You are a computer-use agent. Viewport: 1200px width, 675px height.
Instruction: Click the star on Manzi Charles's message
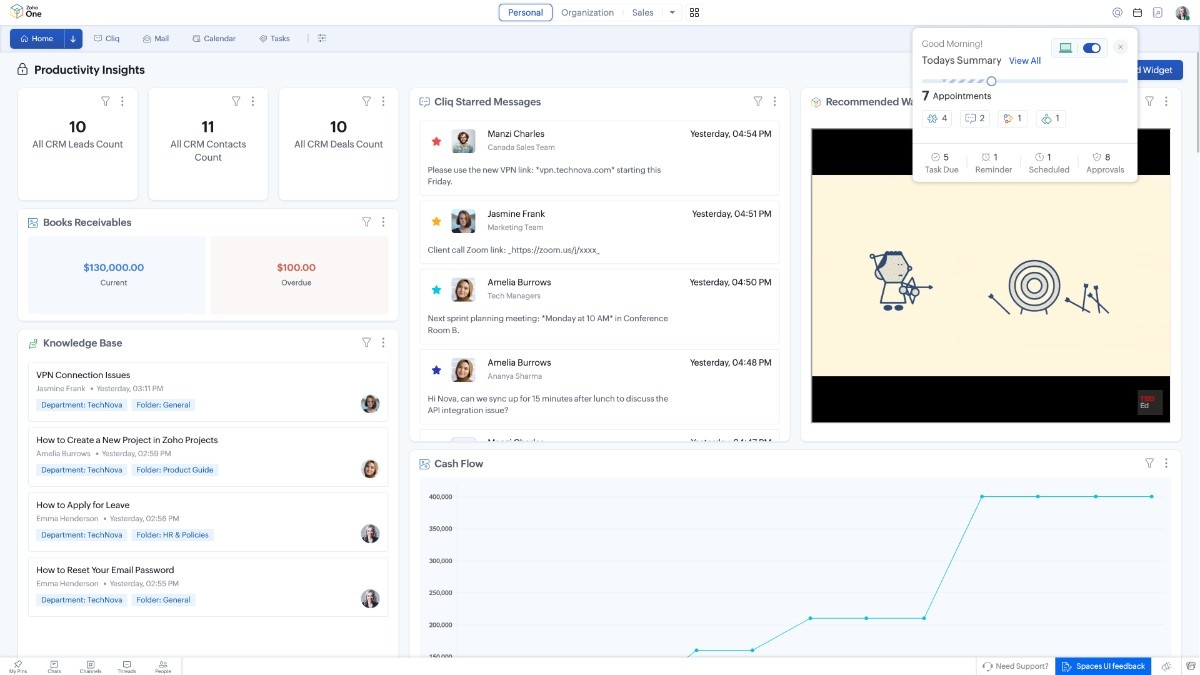[436, 141]
